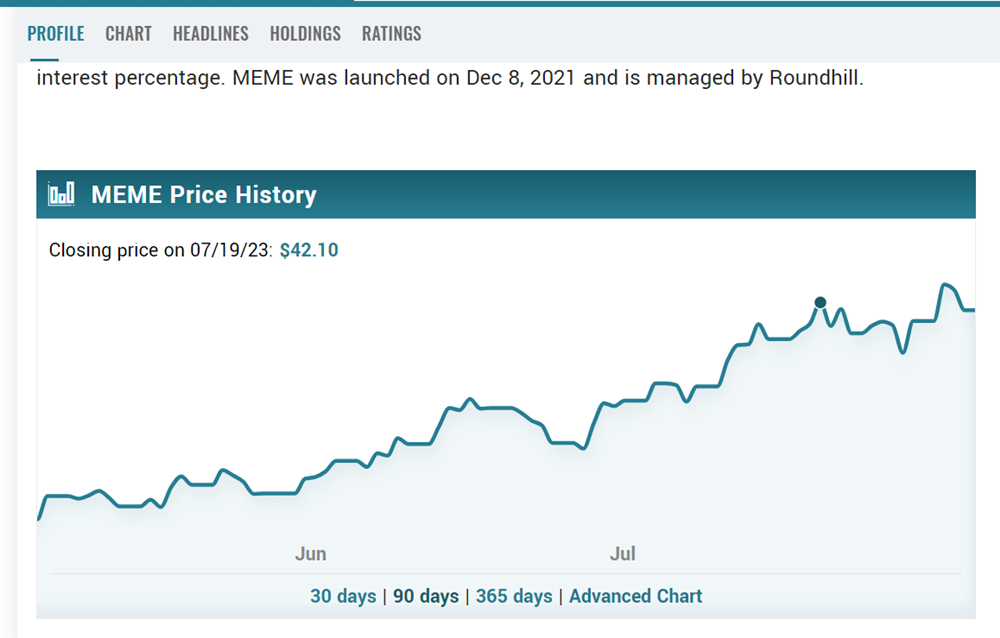The width and height of the screenshot is (1000, 638).
Task: Select the currently active PROFILE tab
Action: click(56, 33)
